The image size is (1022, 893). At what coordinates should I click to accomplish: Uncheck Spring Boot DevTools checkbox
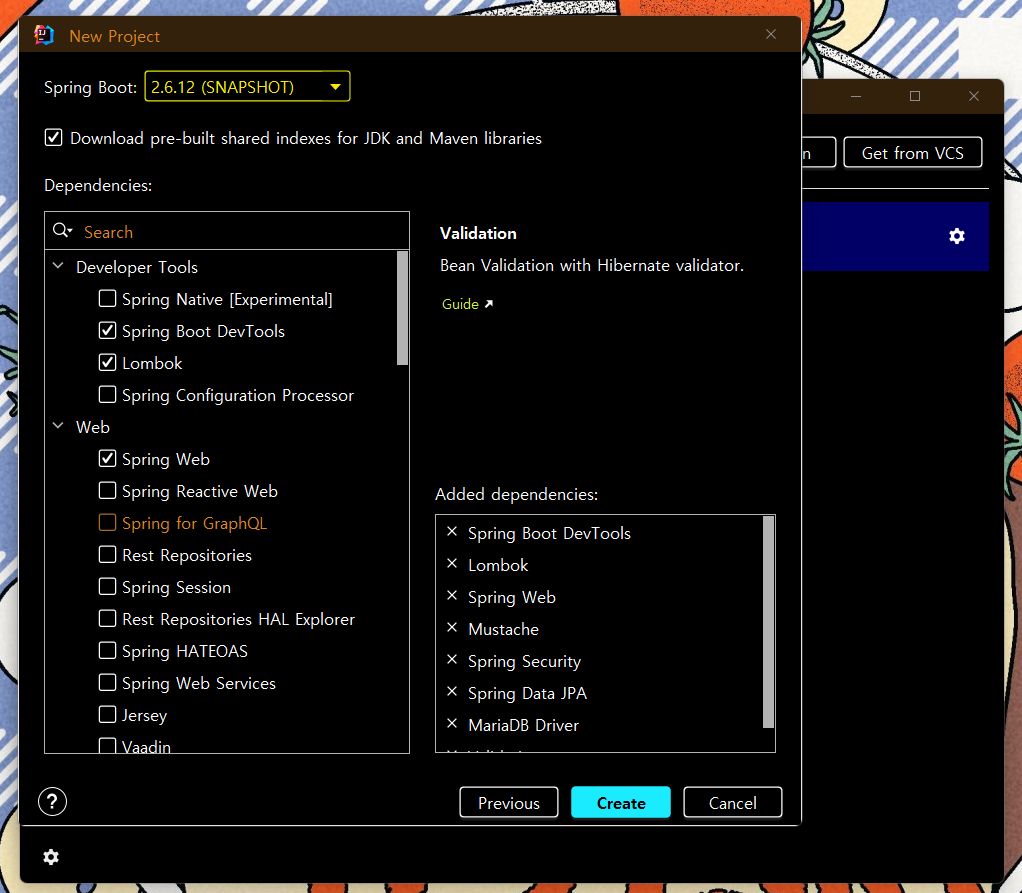(108, 330)
